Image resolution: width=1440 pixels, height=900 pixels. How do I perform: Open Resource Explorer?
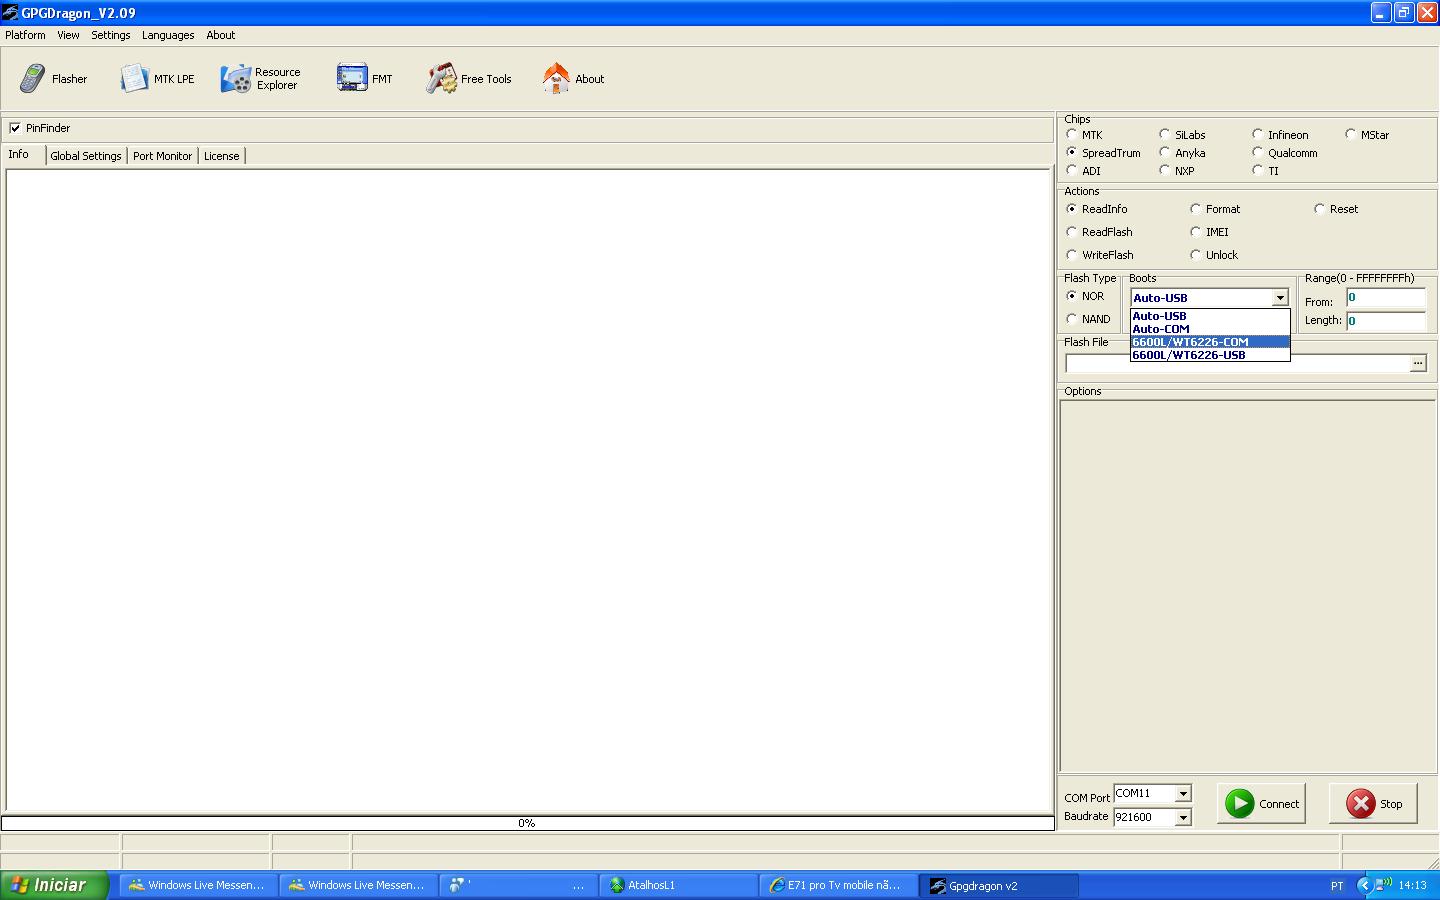pyautogui.click(x=261, y=79)
